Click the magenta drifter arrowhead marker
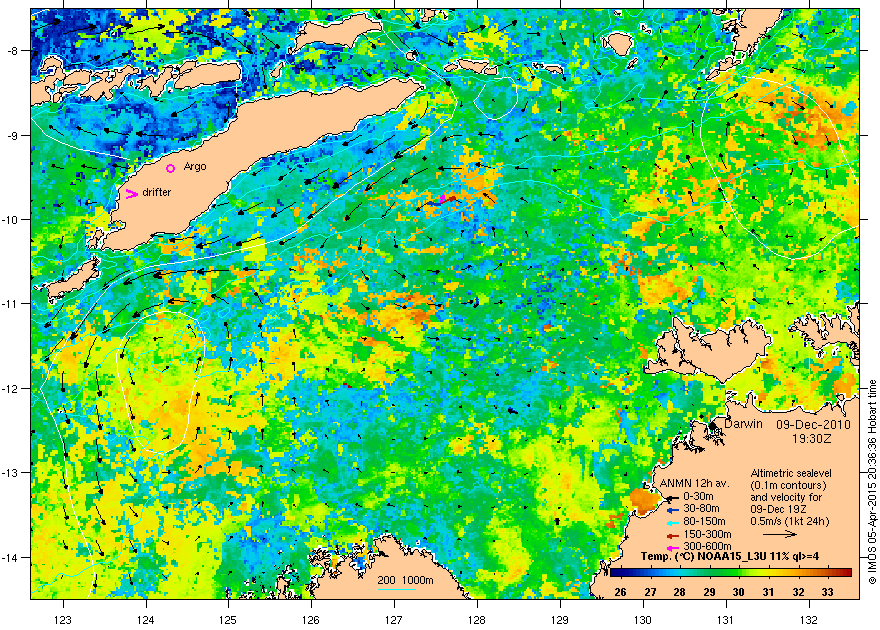880x630 pixels. coord(131,194)
